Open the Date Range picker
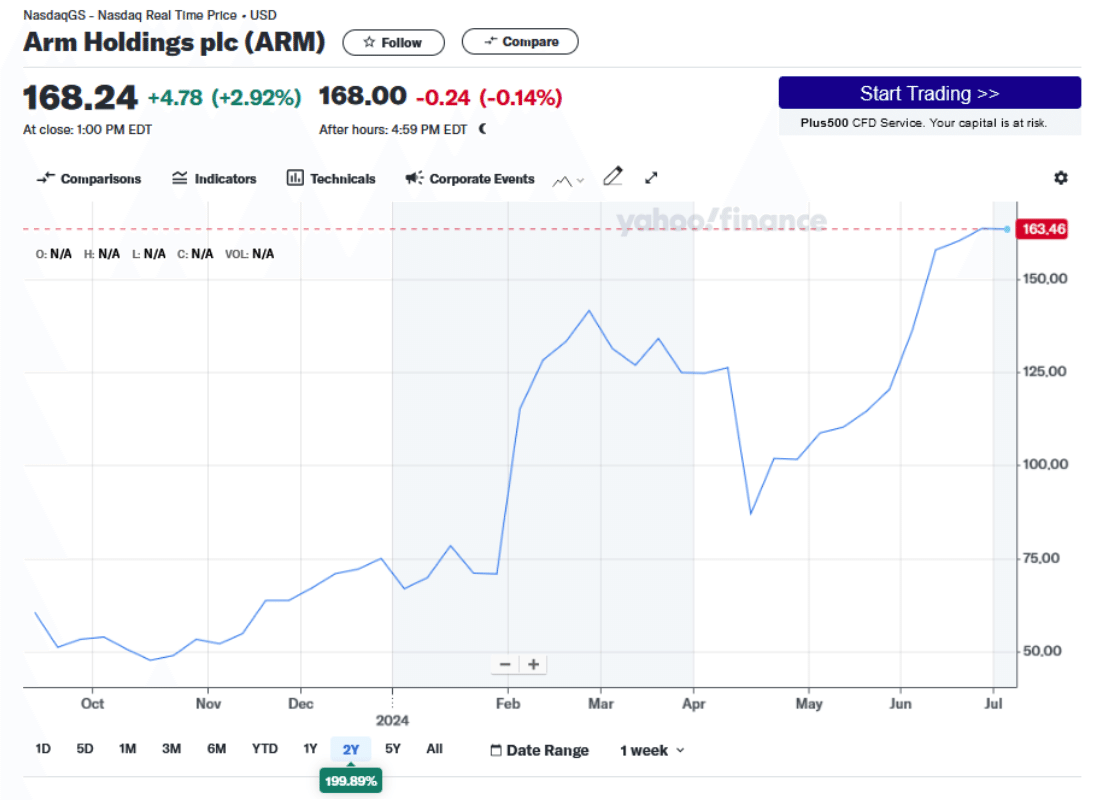Screen dimensions: 1107x800 pos(539,750)
